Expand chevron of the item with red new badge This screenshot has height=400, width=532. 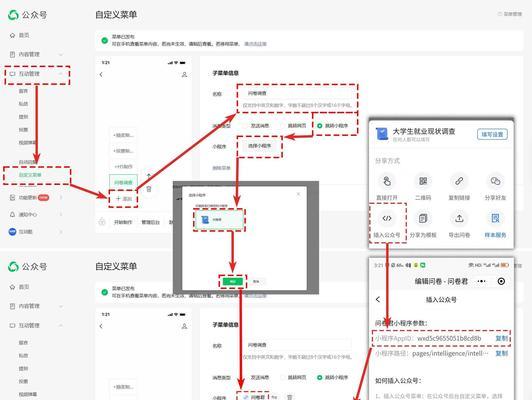(61, 197)
